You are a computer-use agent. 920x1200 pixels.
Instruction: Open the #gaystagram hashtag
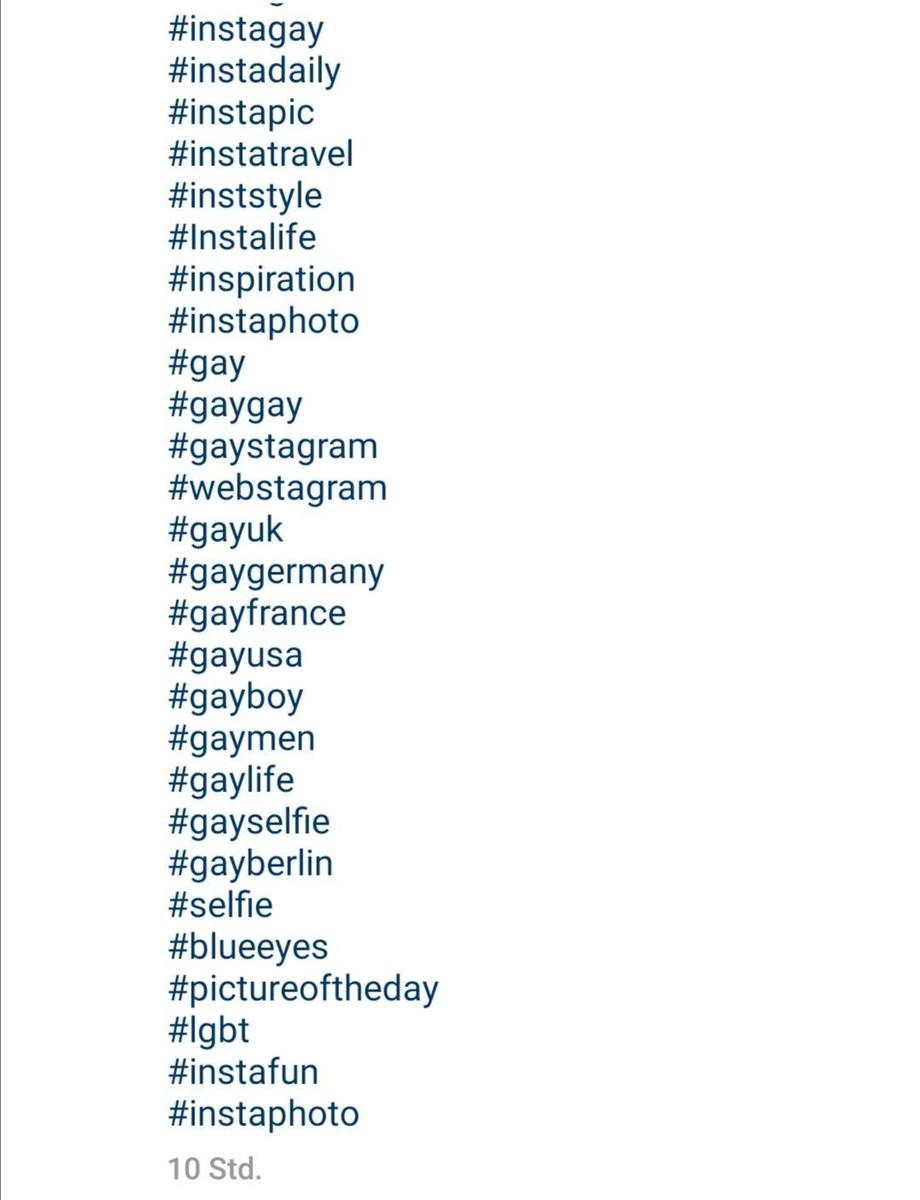pyautogui.click(x=273, y=447)
